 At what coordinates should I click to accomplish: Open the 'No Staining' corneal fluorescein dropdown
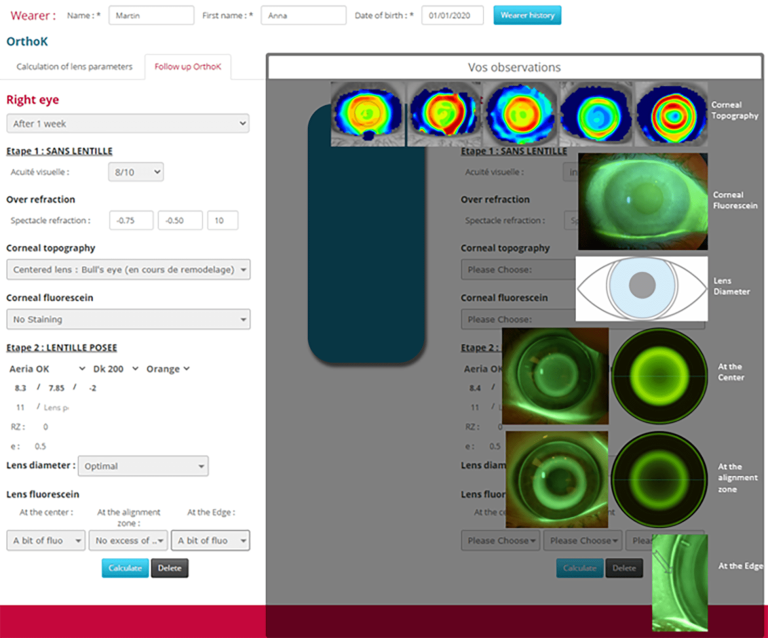(x=127, y=319)
